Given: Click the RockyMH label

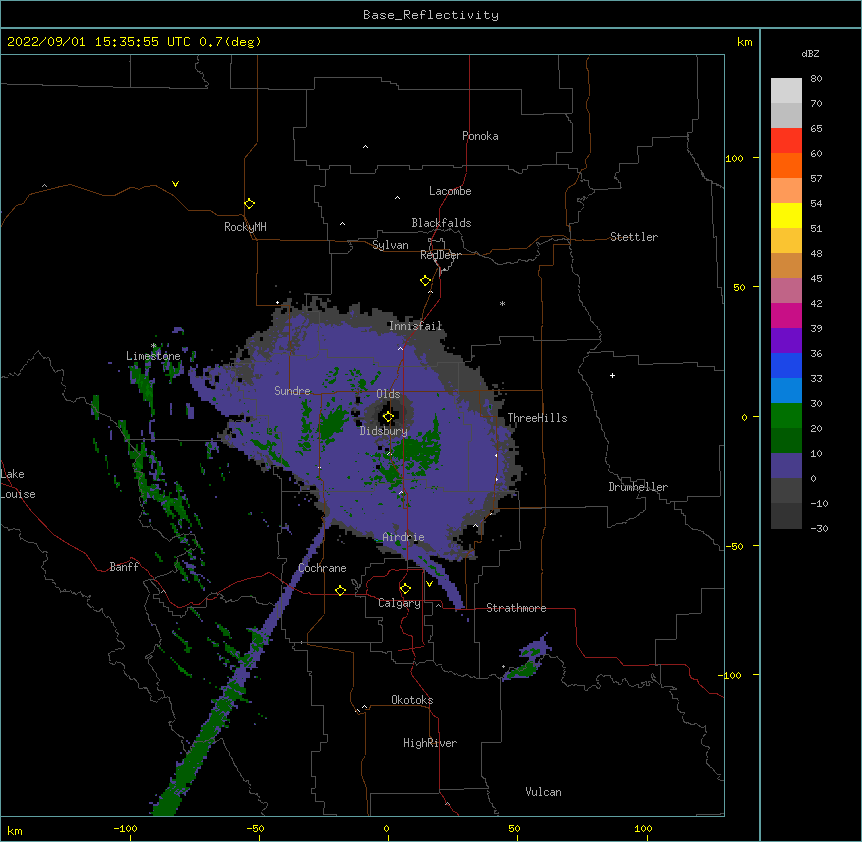Looking at the screenshot, I should (x=245, y=227).
